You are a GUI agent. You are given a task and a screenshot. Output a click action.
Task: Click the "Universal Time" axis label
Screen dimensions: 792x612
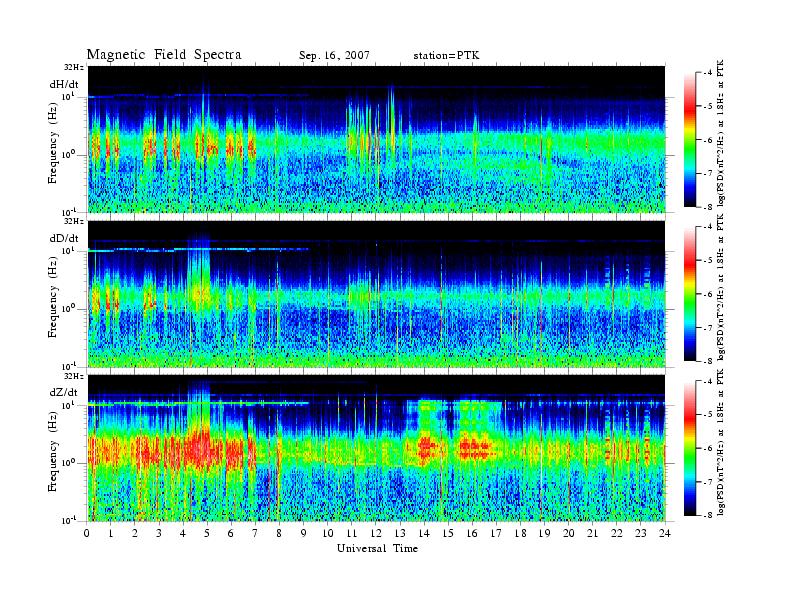(x=377, y=548)
